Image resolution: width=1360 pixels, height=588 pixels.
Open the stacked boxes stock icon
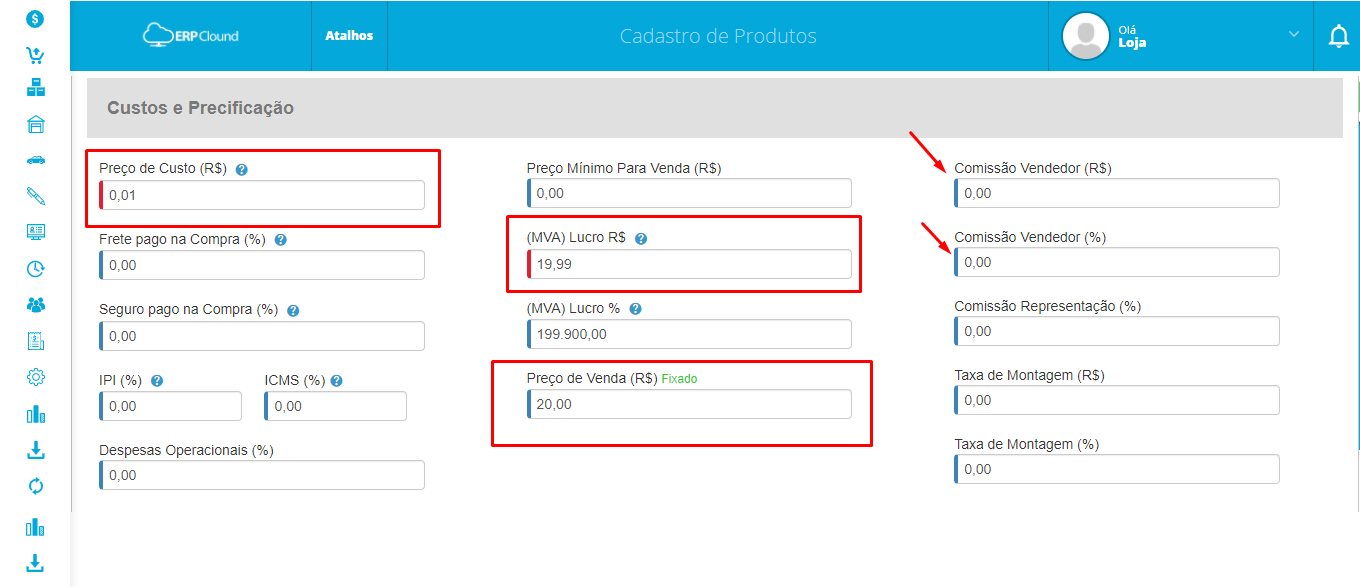35,88
